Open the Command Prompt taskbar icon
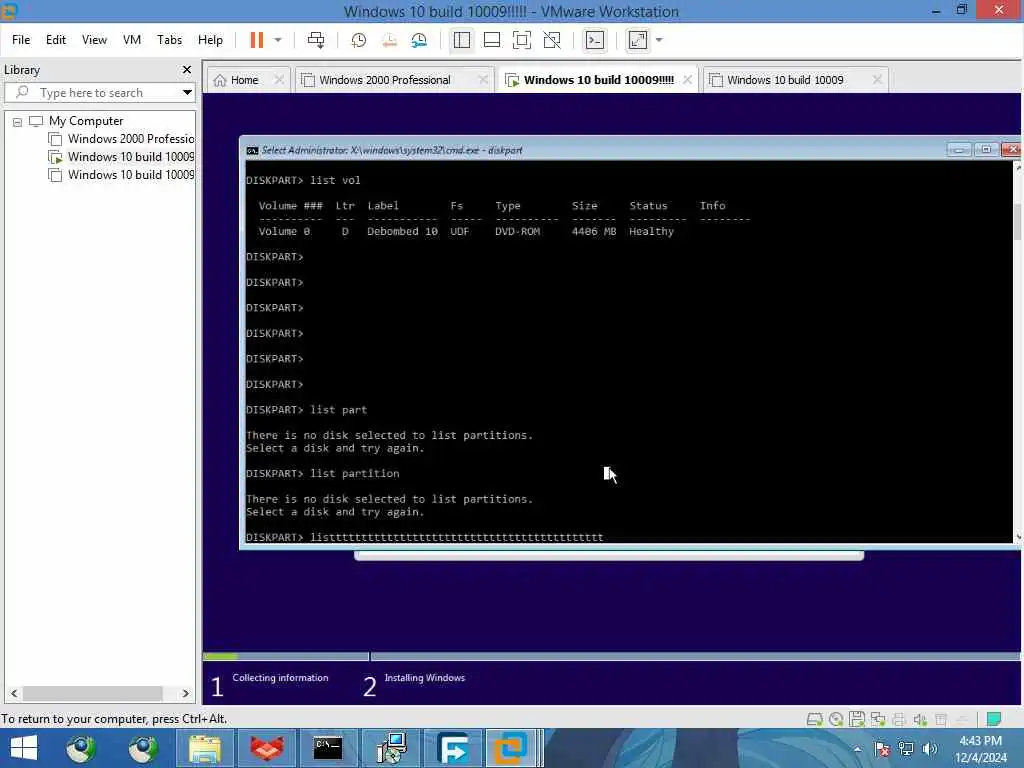Viewport: 1024px width, 768px height. point(328,748)
